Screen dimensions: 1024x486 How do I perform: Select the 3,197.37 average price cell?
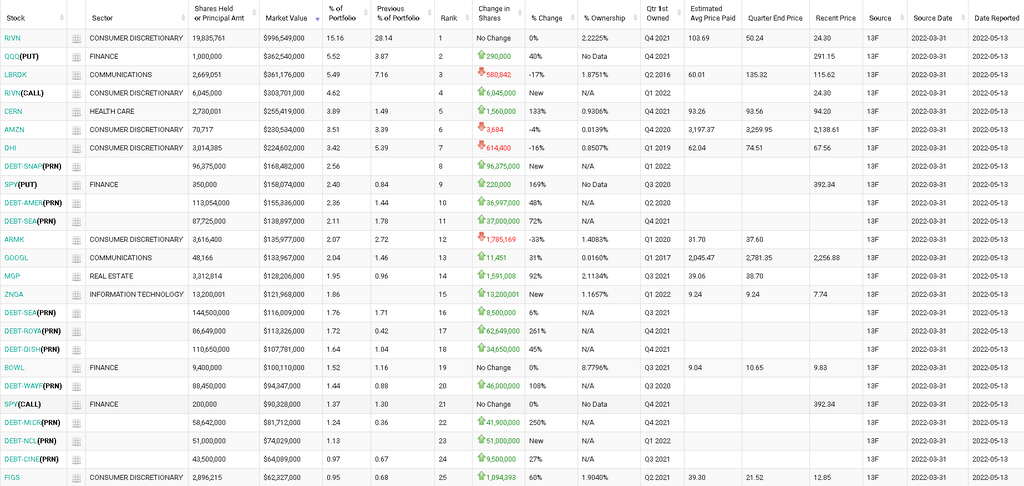(712, 130)
